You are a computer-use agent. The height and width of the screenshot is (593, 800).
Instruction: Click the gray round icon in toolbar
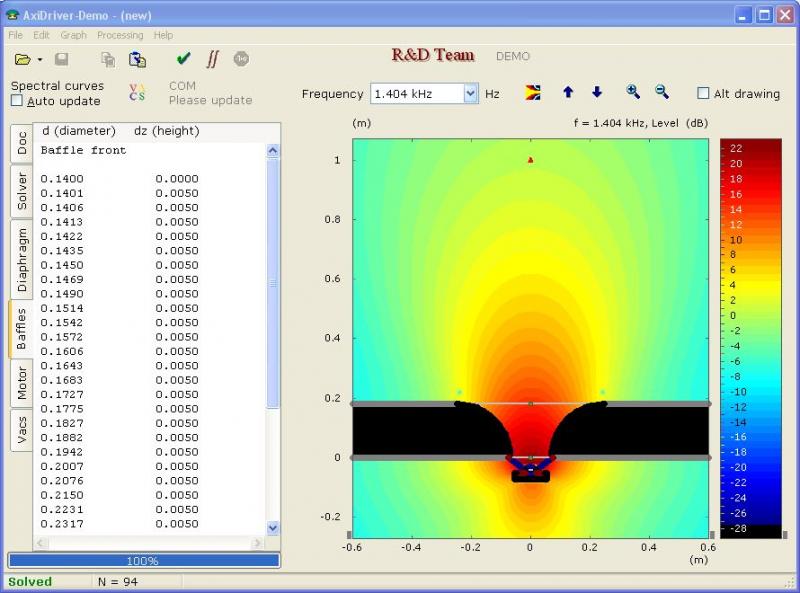tap(241, 59)
